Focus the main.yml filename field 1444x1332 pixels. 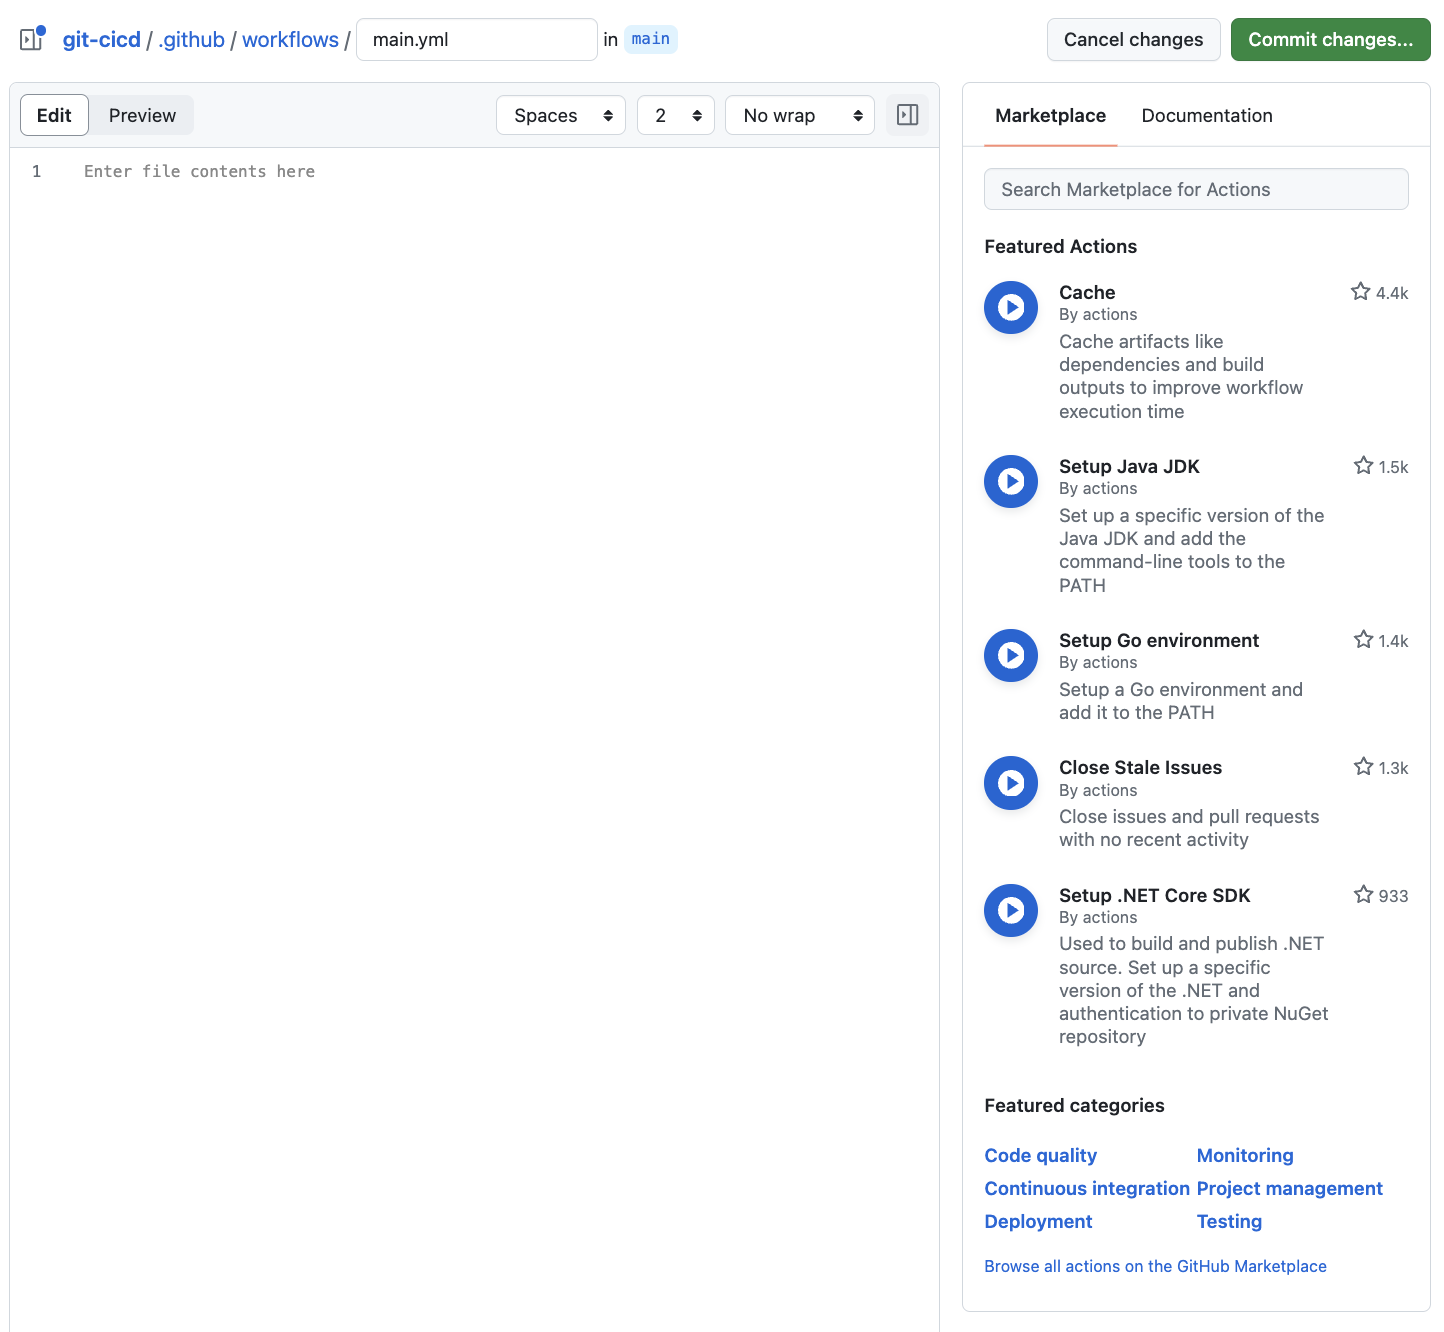click(x=477, y=39)
